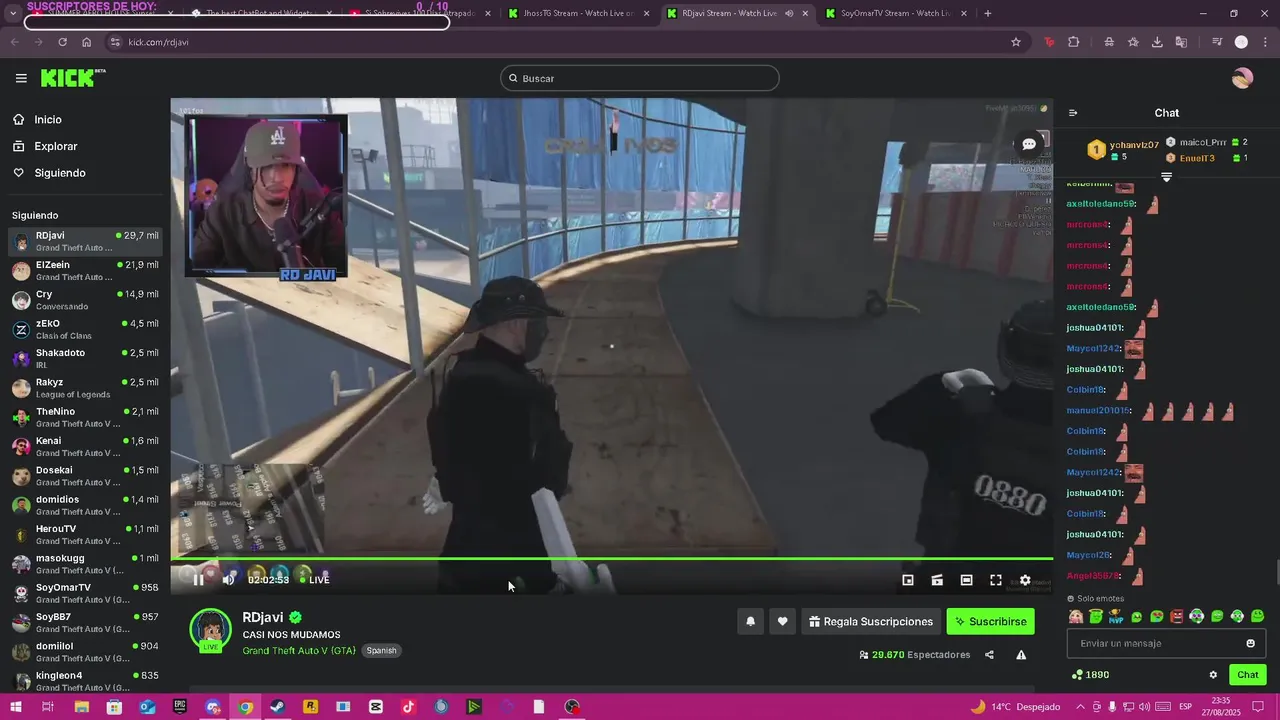Open Cry channel in sidebar
1280x720 pixels.
point(85,300)
